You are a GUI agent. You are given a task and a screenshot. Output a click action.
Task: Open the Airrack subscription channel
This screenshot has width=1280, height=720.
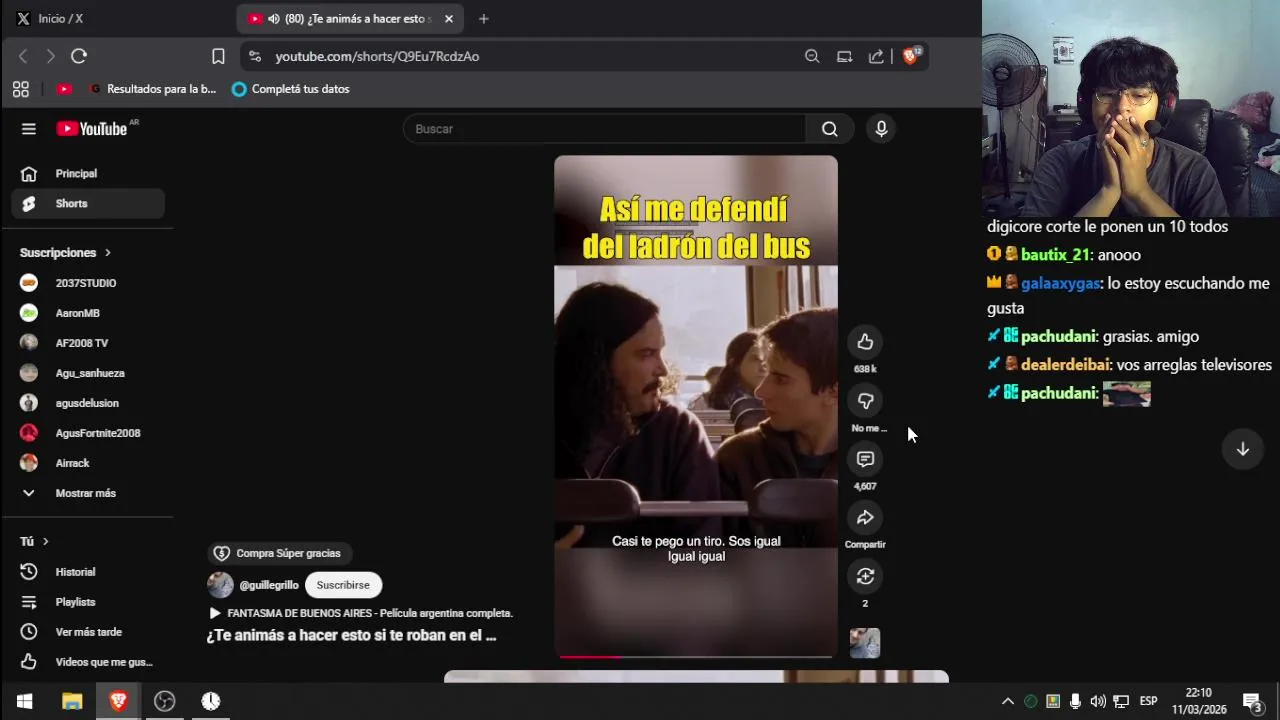(x=88, y=463)
